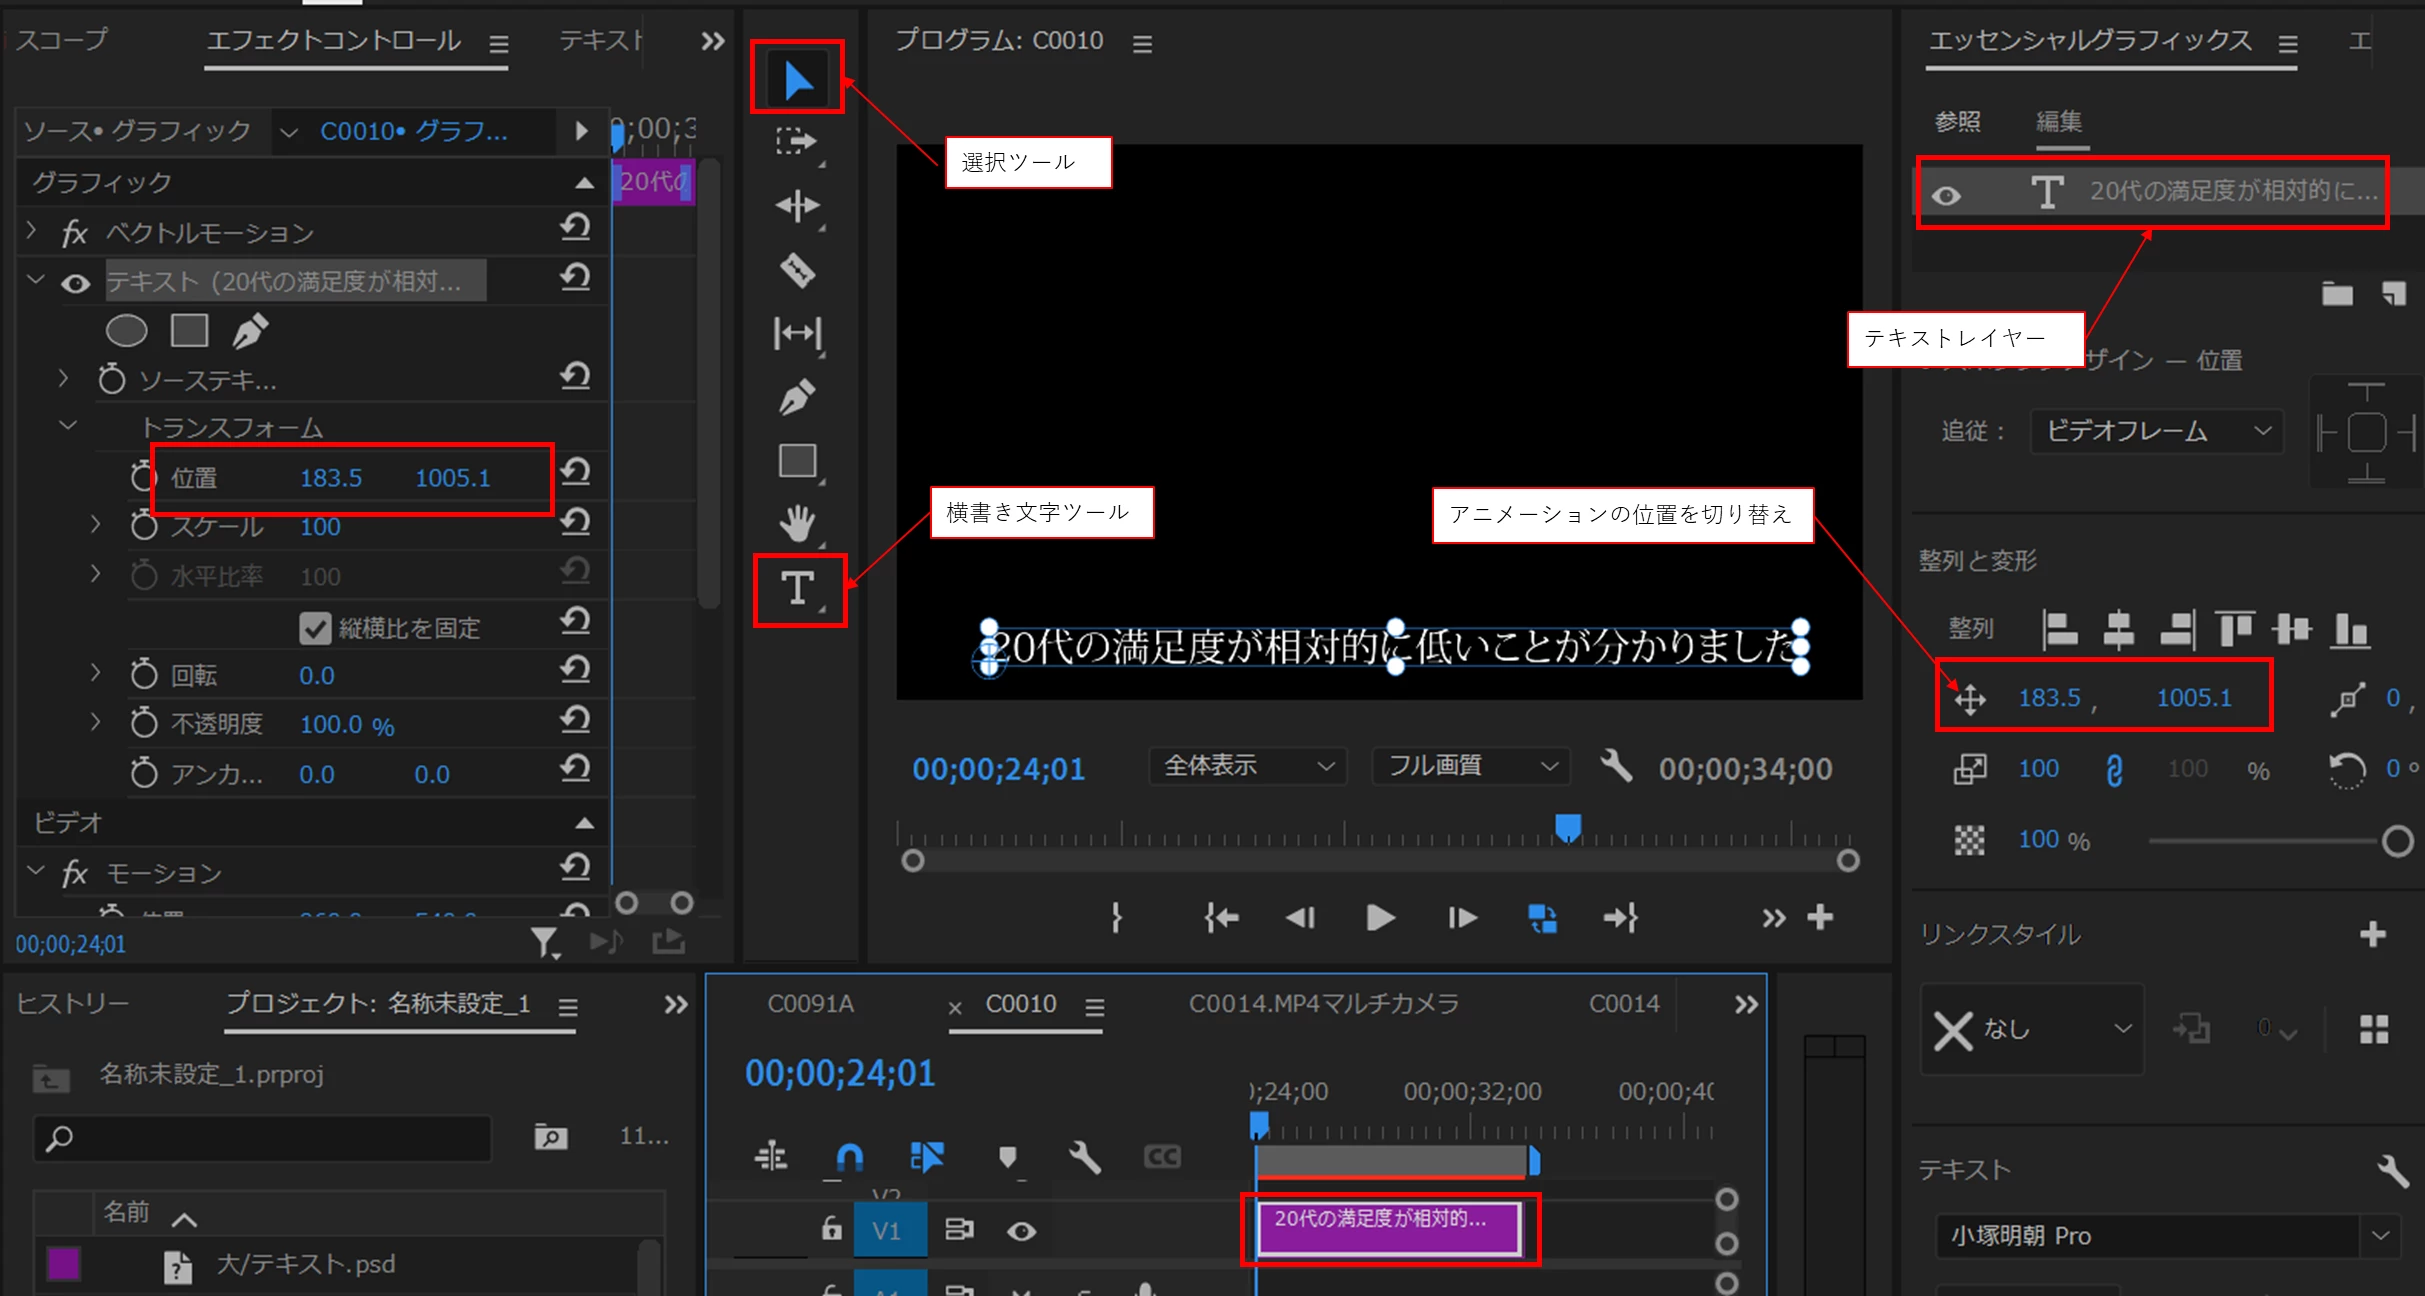2425x1296 pixels.
Task: Switch to the 参照 tab
Action: tap(1957, 122)
